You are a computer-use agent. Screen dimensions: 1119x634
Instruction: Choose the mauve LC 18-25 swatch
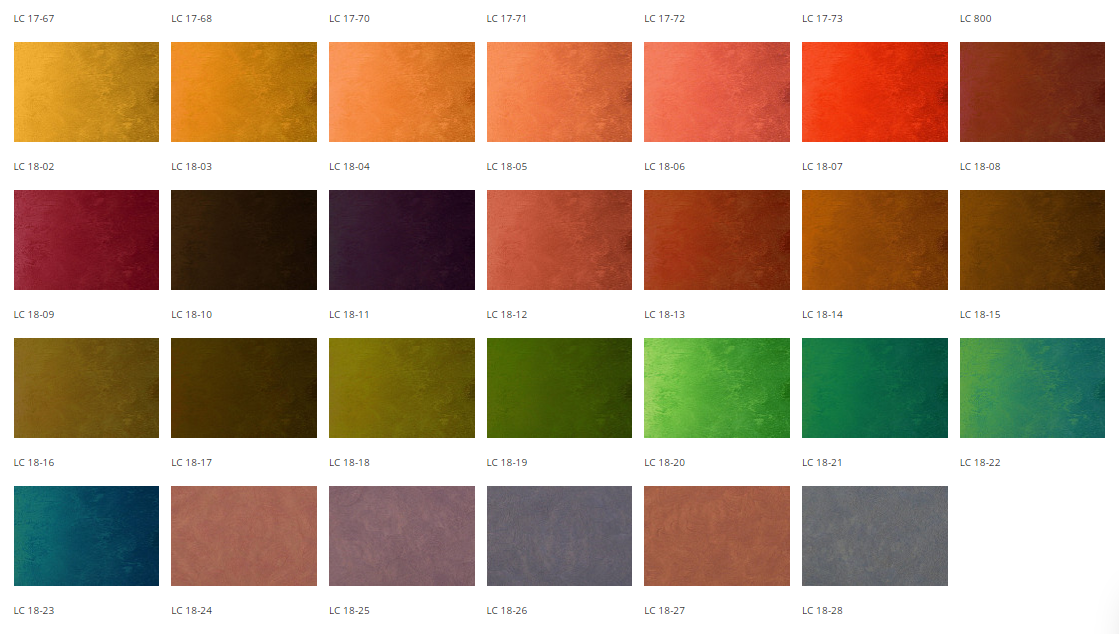point(402,536)
